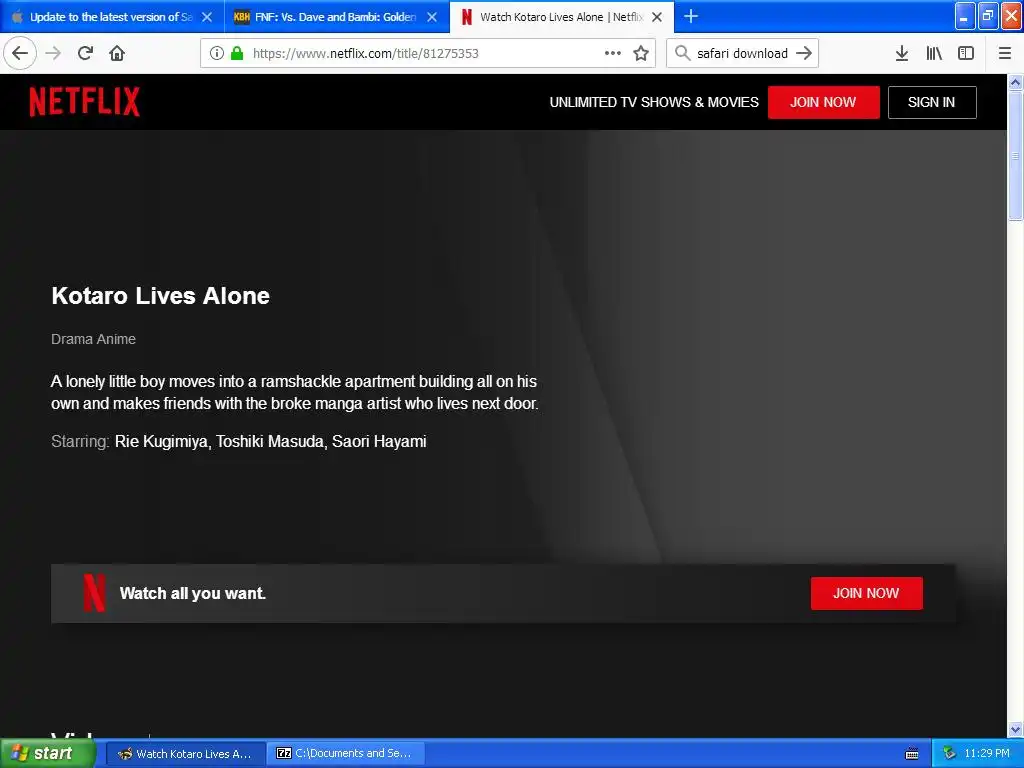This screenshot has width=1024, height=768.
Task: Click the system tray icon beside the clock
Action: (950, 754)
